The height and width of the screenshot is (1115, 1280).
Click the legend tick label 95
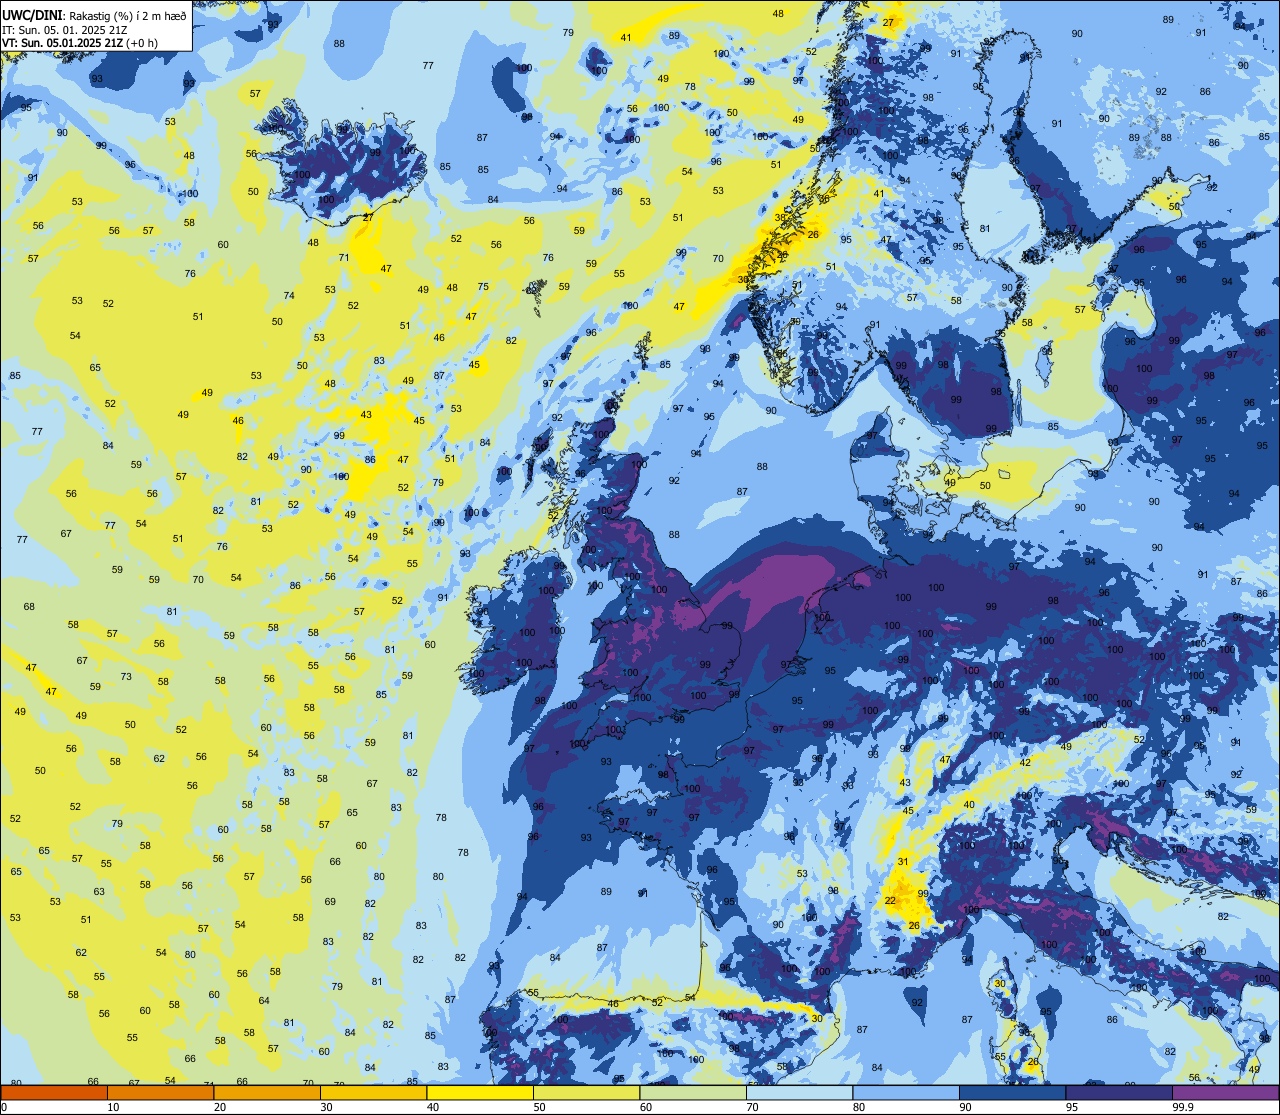tap(1073, 1107)
